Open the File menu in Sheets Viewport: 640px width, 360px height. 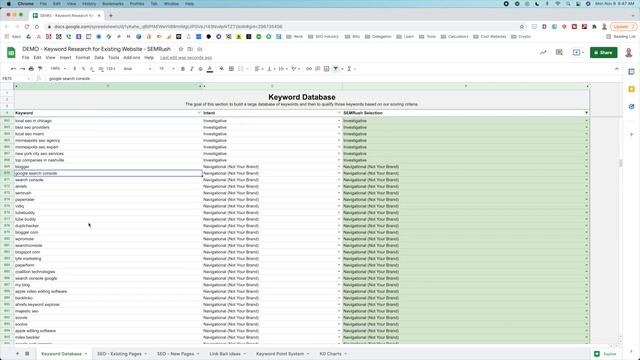tap(25, 58)
